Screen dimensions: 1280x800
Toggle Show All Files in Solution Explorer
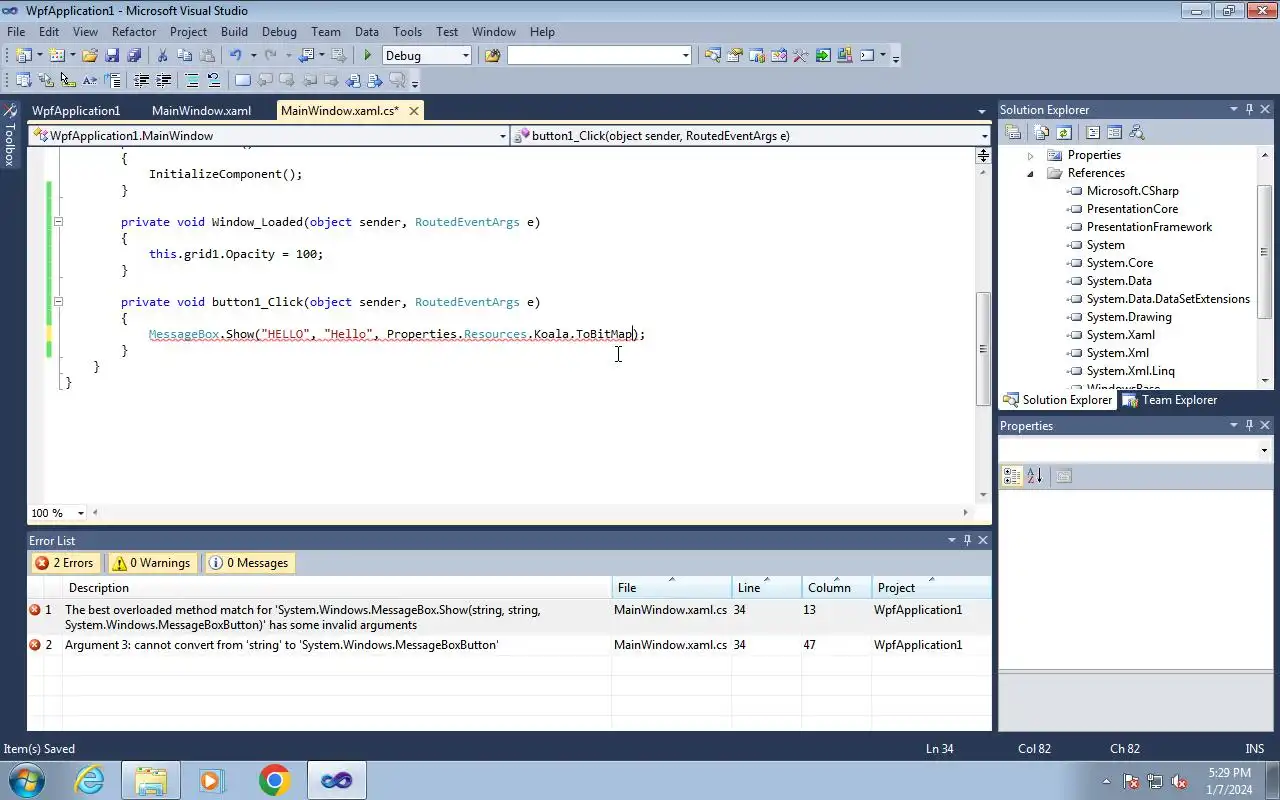click(x=1042, y=132)
